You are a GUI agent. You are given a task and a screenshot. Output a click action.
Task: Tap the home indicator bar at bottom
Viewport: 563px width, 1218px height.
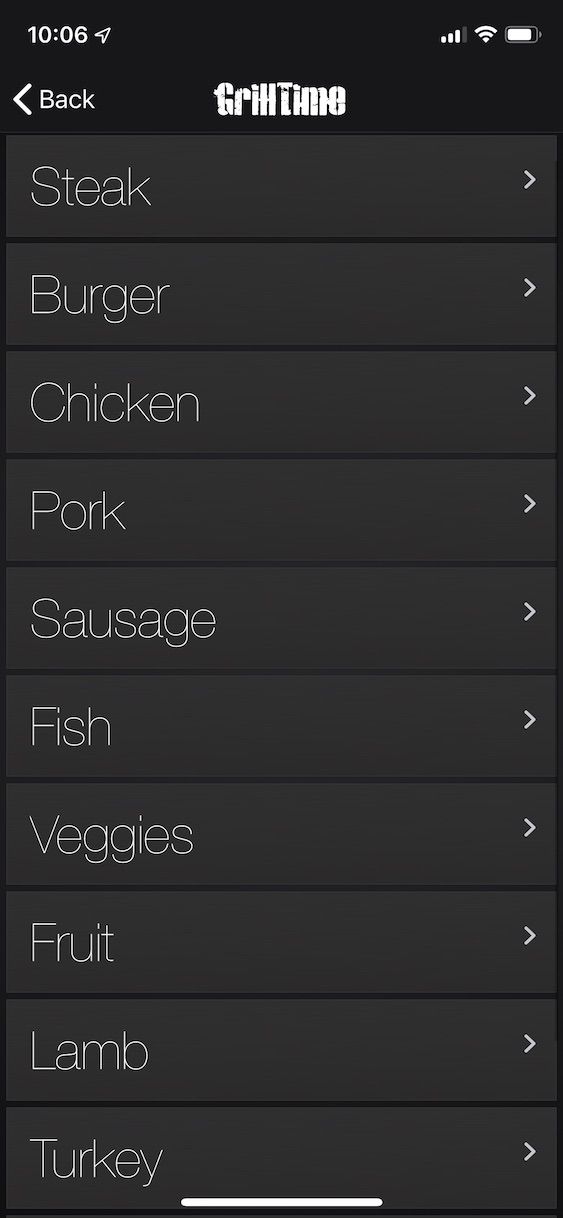(x=281, y=1202)
